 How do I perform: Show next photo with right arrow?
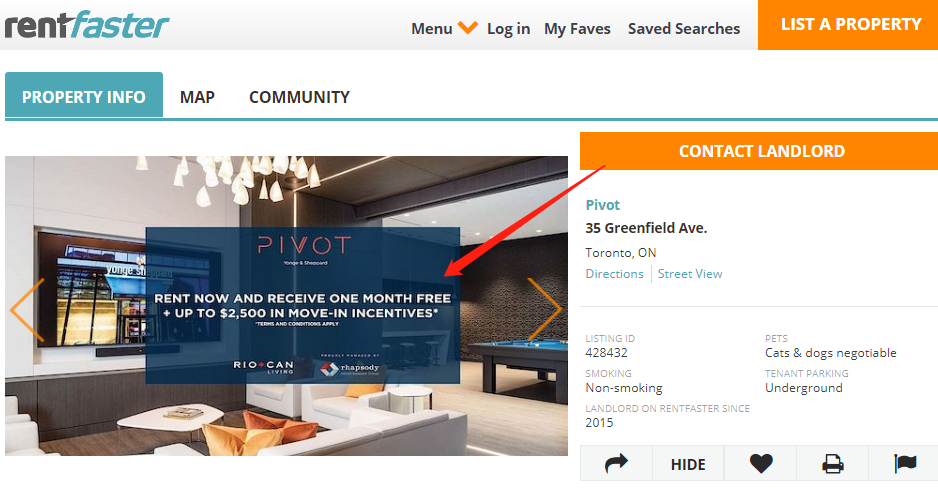545,309
